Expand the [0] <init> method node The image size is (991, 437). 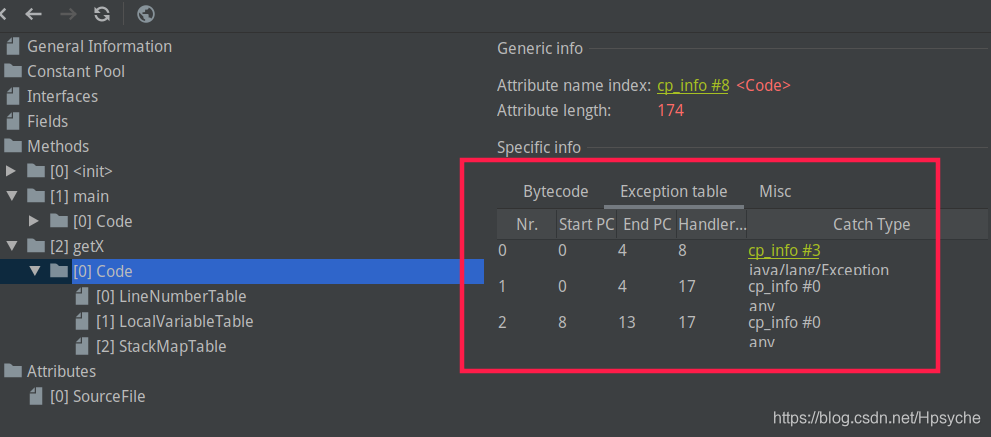(10, 171)
